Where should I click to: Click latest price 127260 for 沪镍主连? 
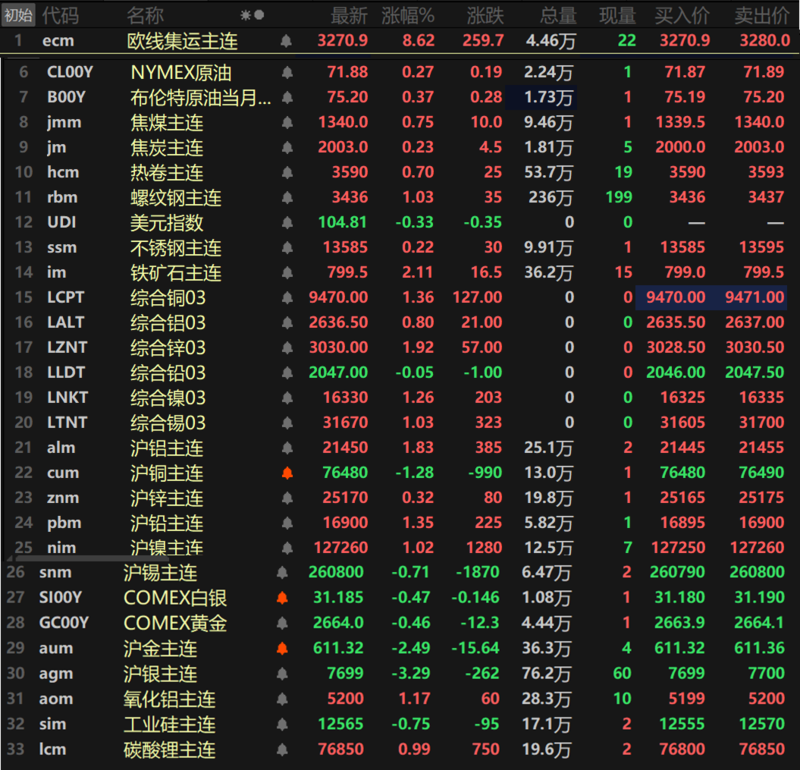(341, 548)
